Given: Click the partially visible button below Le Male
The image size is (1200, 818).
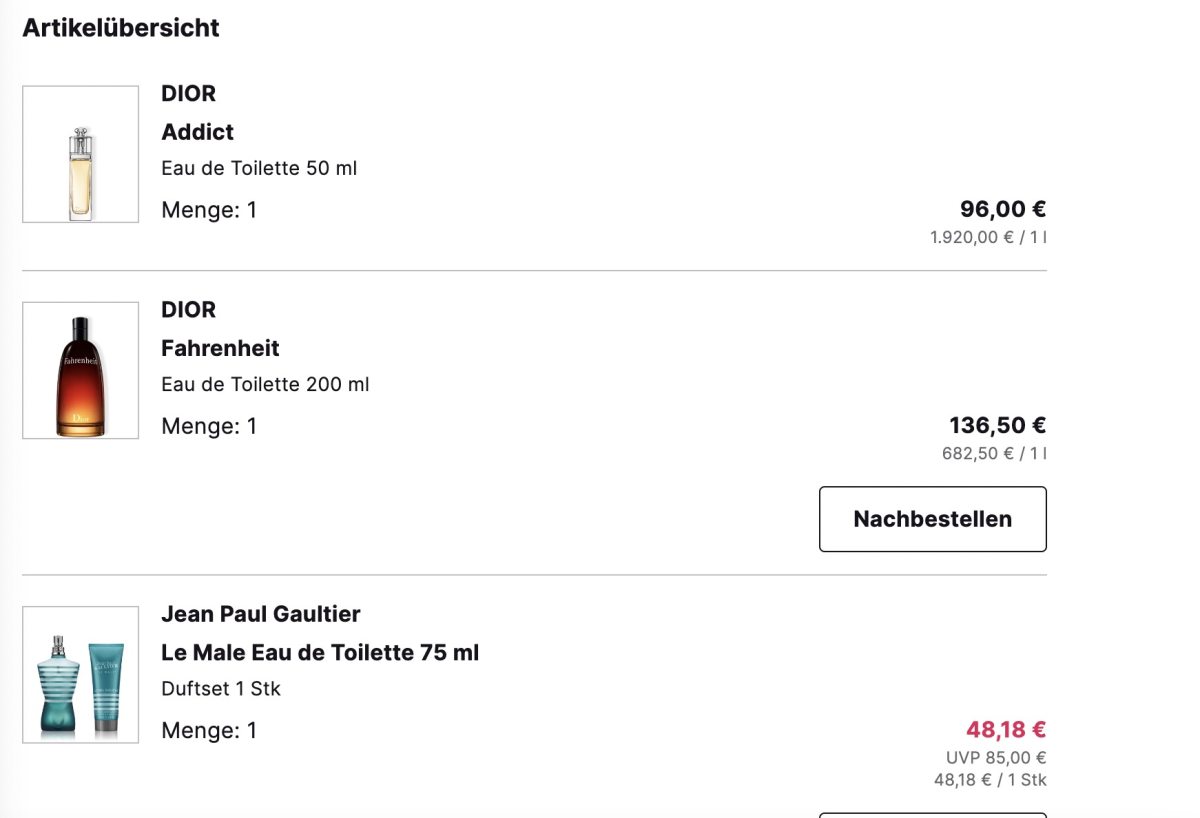Looking at the screenshot, I should coord(932,815).
